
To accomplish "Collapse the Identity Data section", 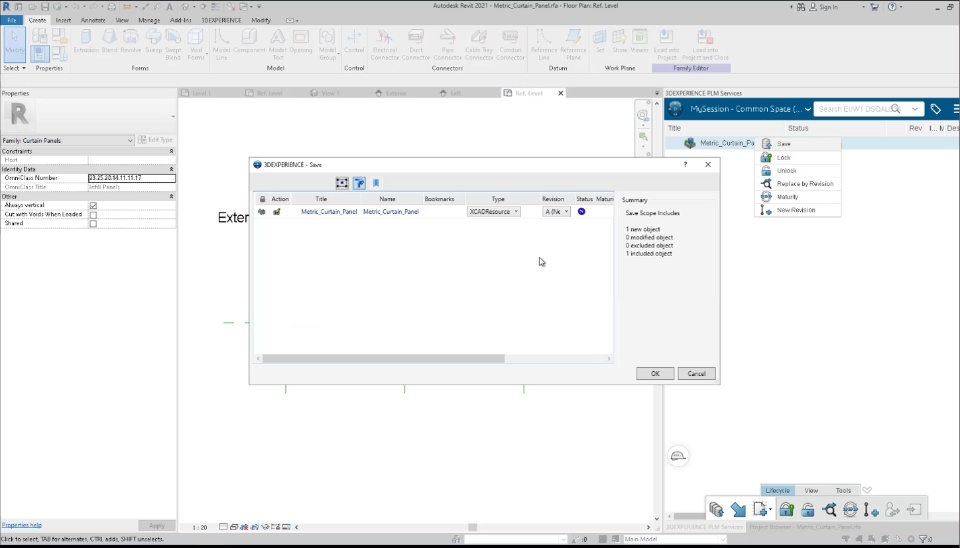I will coord(171,169).
